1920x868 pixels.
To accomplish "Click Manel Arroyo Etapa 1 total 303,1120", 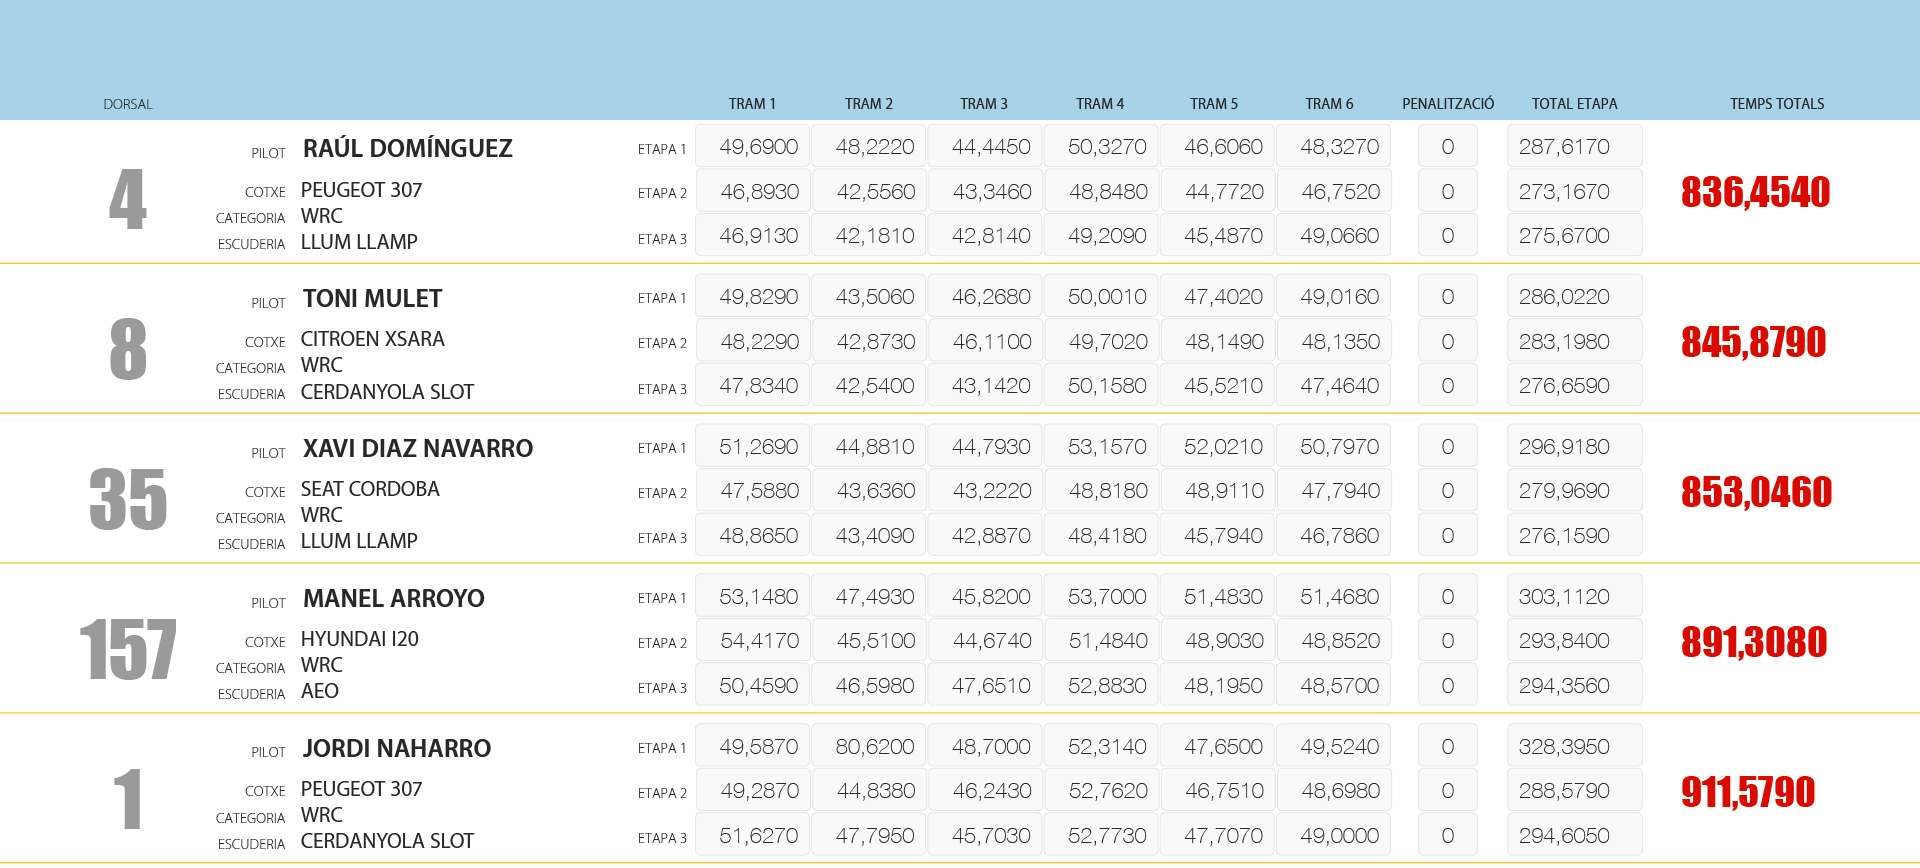I will [x=1573, y=597].
